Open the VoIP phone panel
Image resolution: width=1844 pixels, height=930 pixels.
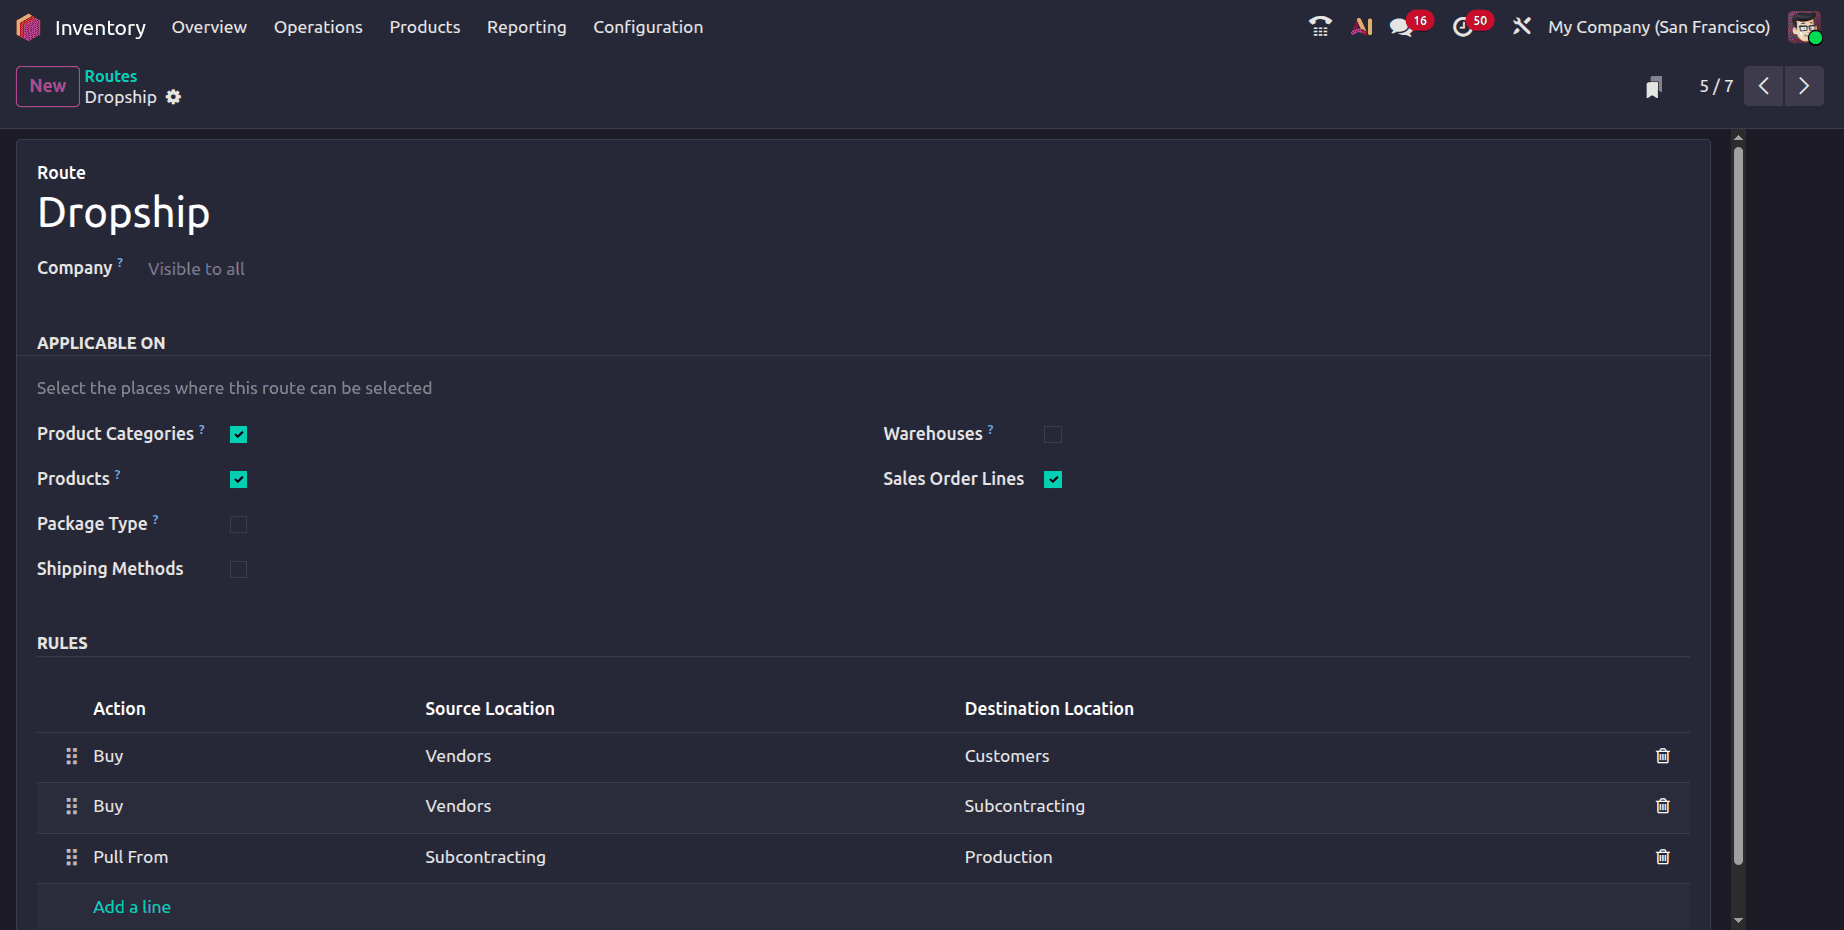[x=1319, y=26]
